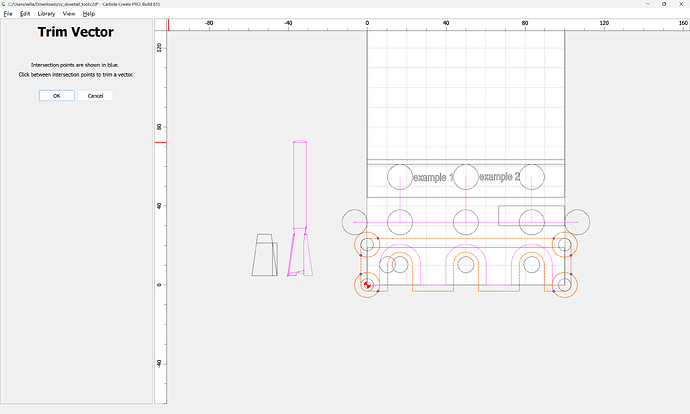The image size is (690, 414).
Task: Open the View menu
Action: [x=69, y=14]
